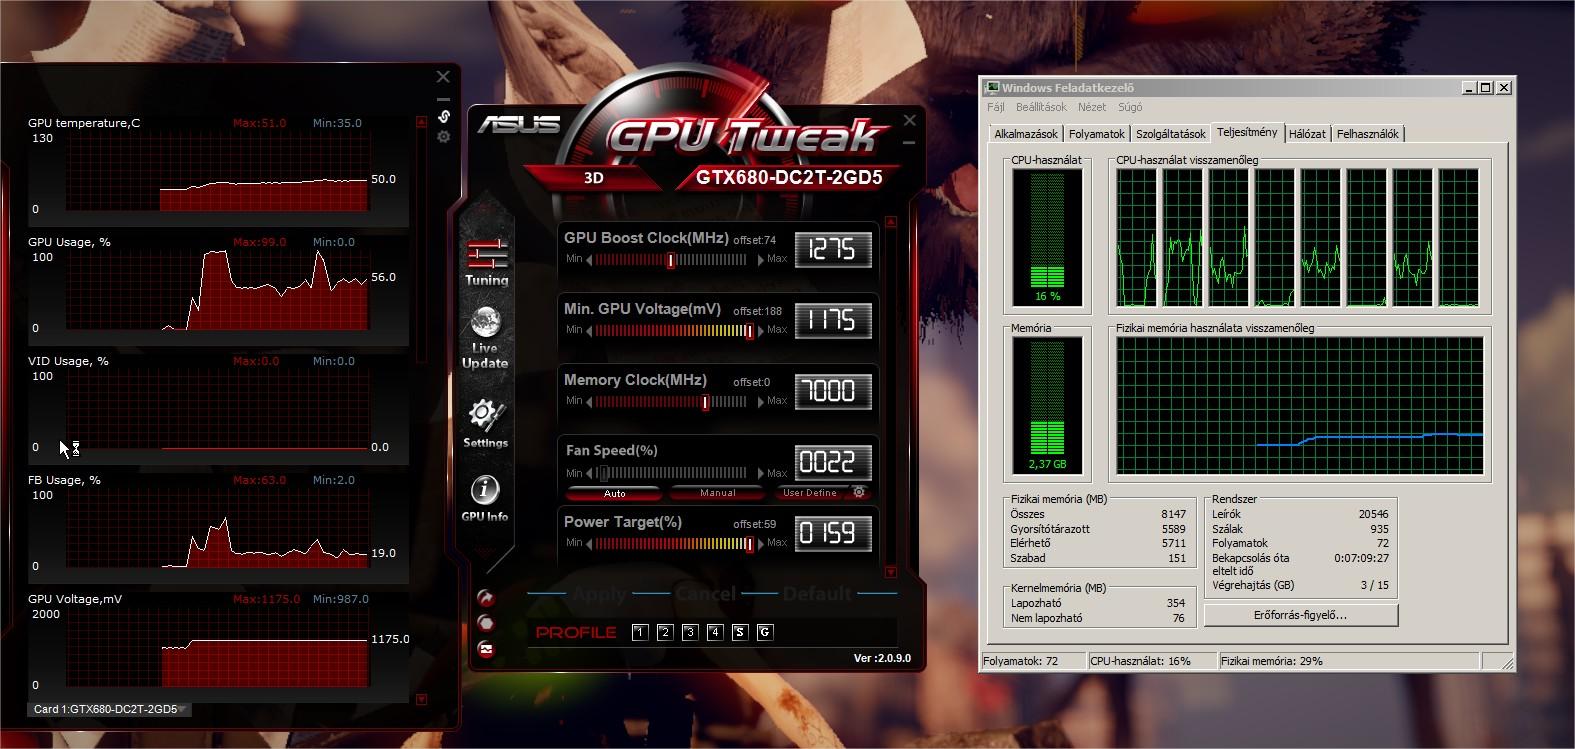Click the 3D mode label in GPU Tweak
The image size is (1575, 749).
click(x=594, y=179)
